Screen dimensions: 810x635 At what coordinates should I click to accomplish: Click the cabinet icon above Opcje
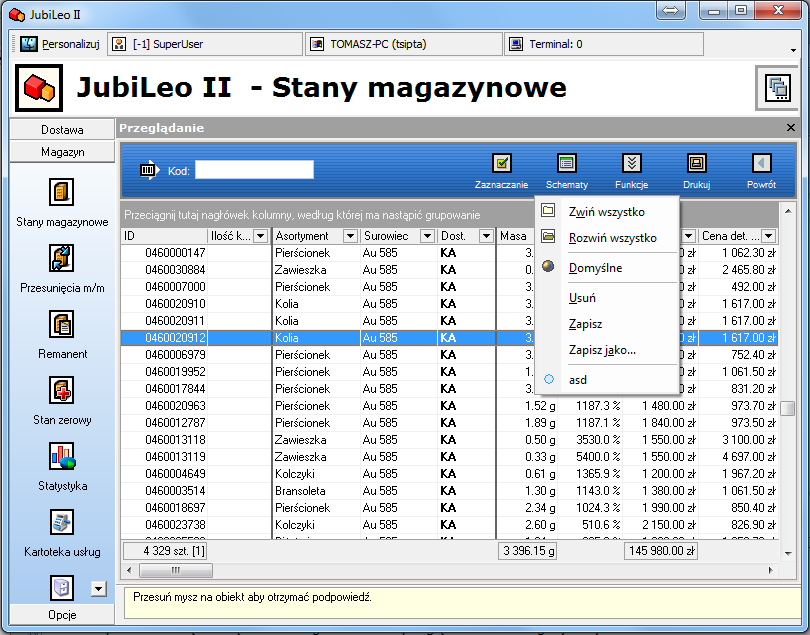62,588
